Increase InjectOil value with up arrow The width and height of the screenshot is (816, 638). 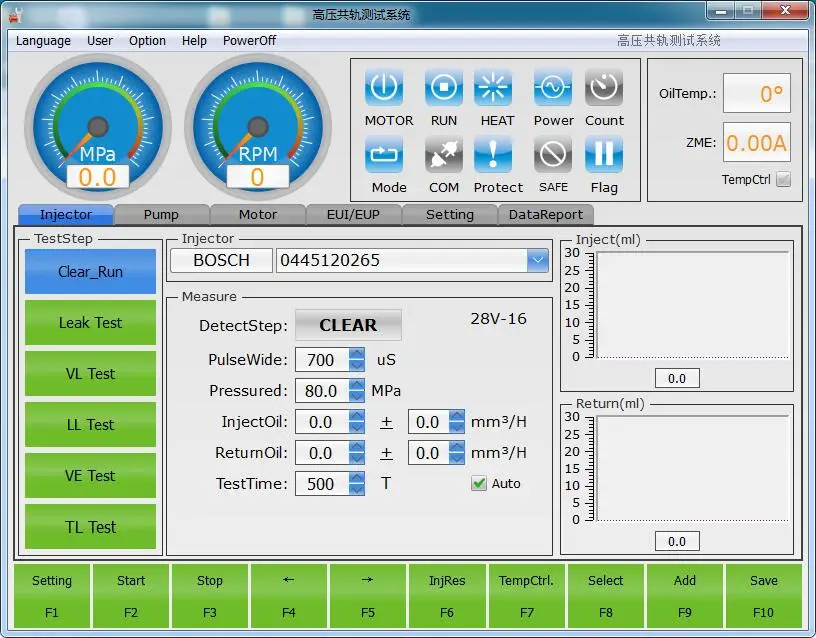tap(357, 416)
